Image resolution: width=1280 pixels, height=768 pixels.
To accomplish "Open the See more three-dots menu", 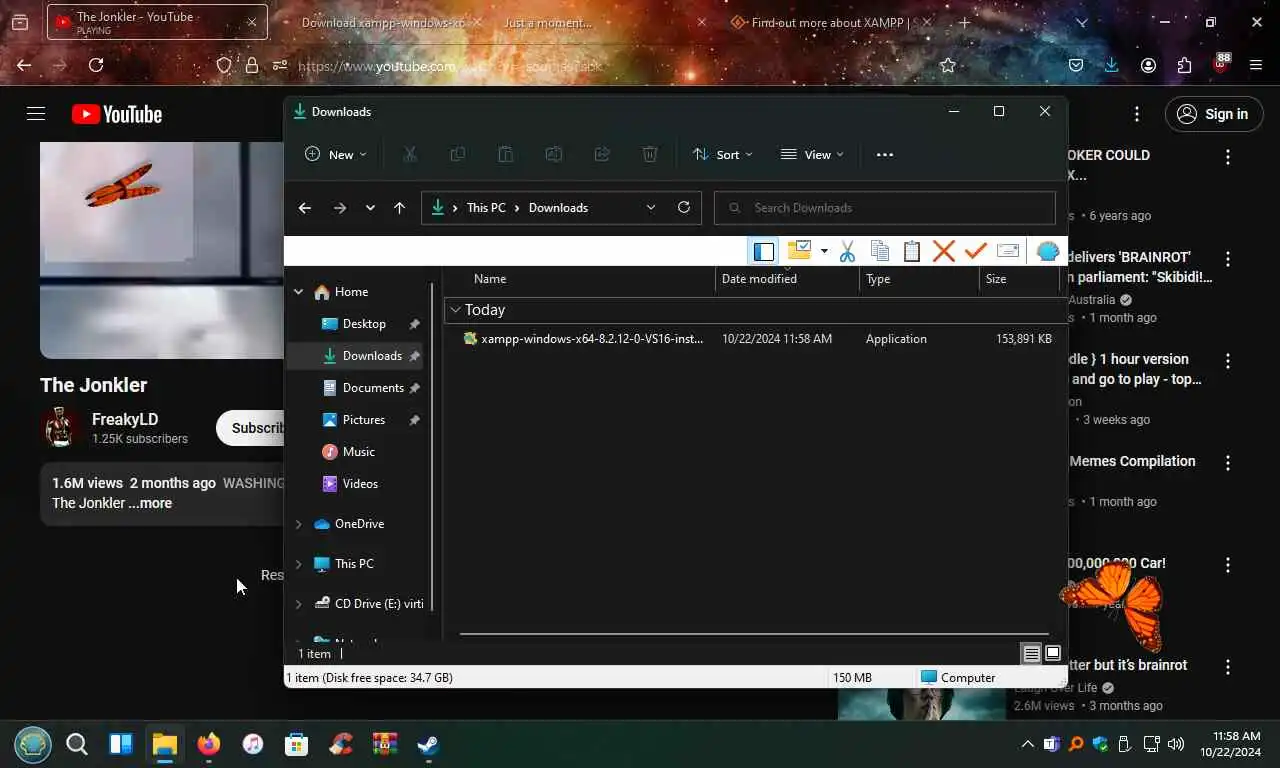I will 884,154.
